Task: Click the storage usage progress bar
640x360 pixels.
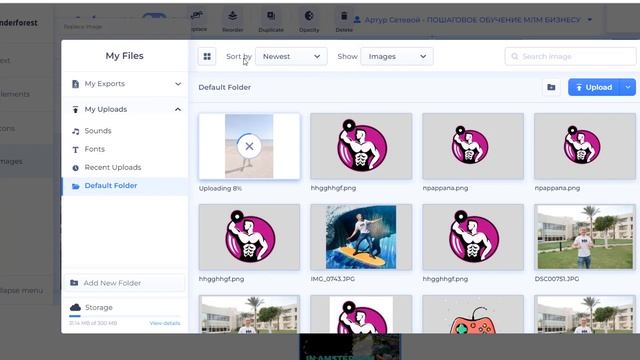Action: tap(124, 316)
